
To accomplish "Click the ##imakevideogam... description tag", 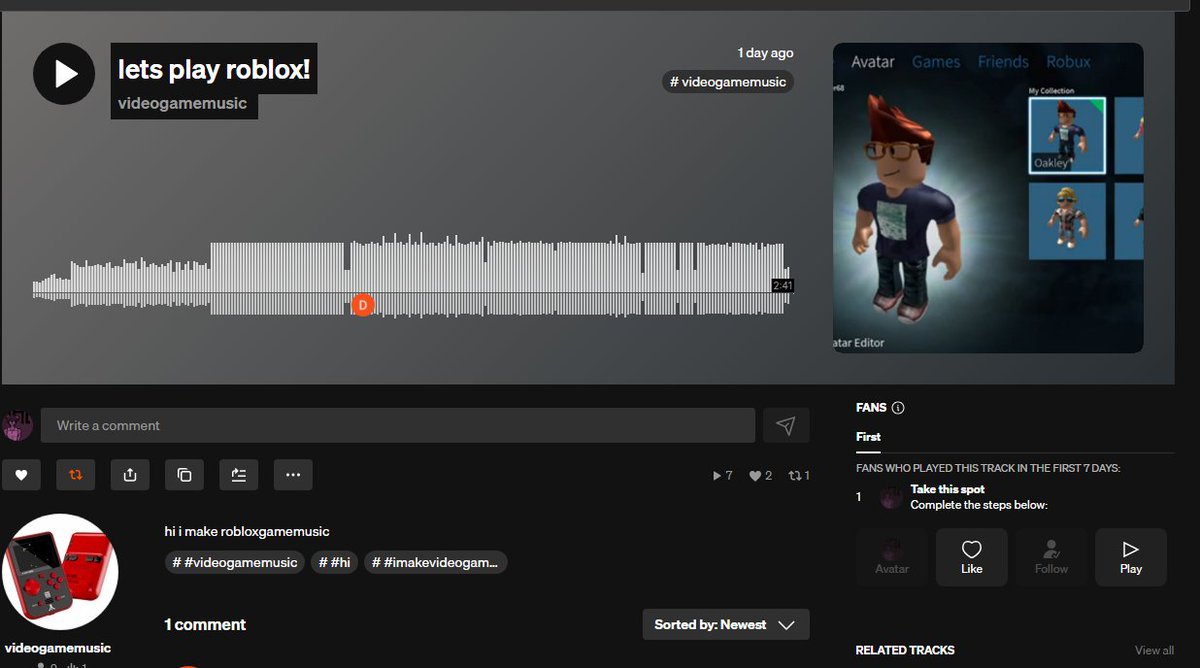I will (x=435, y=563).
